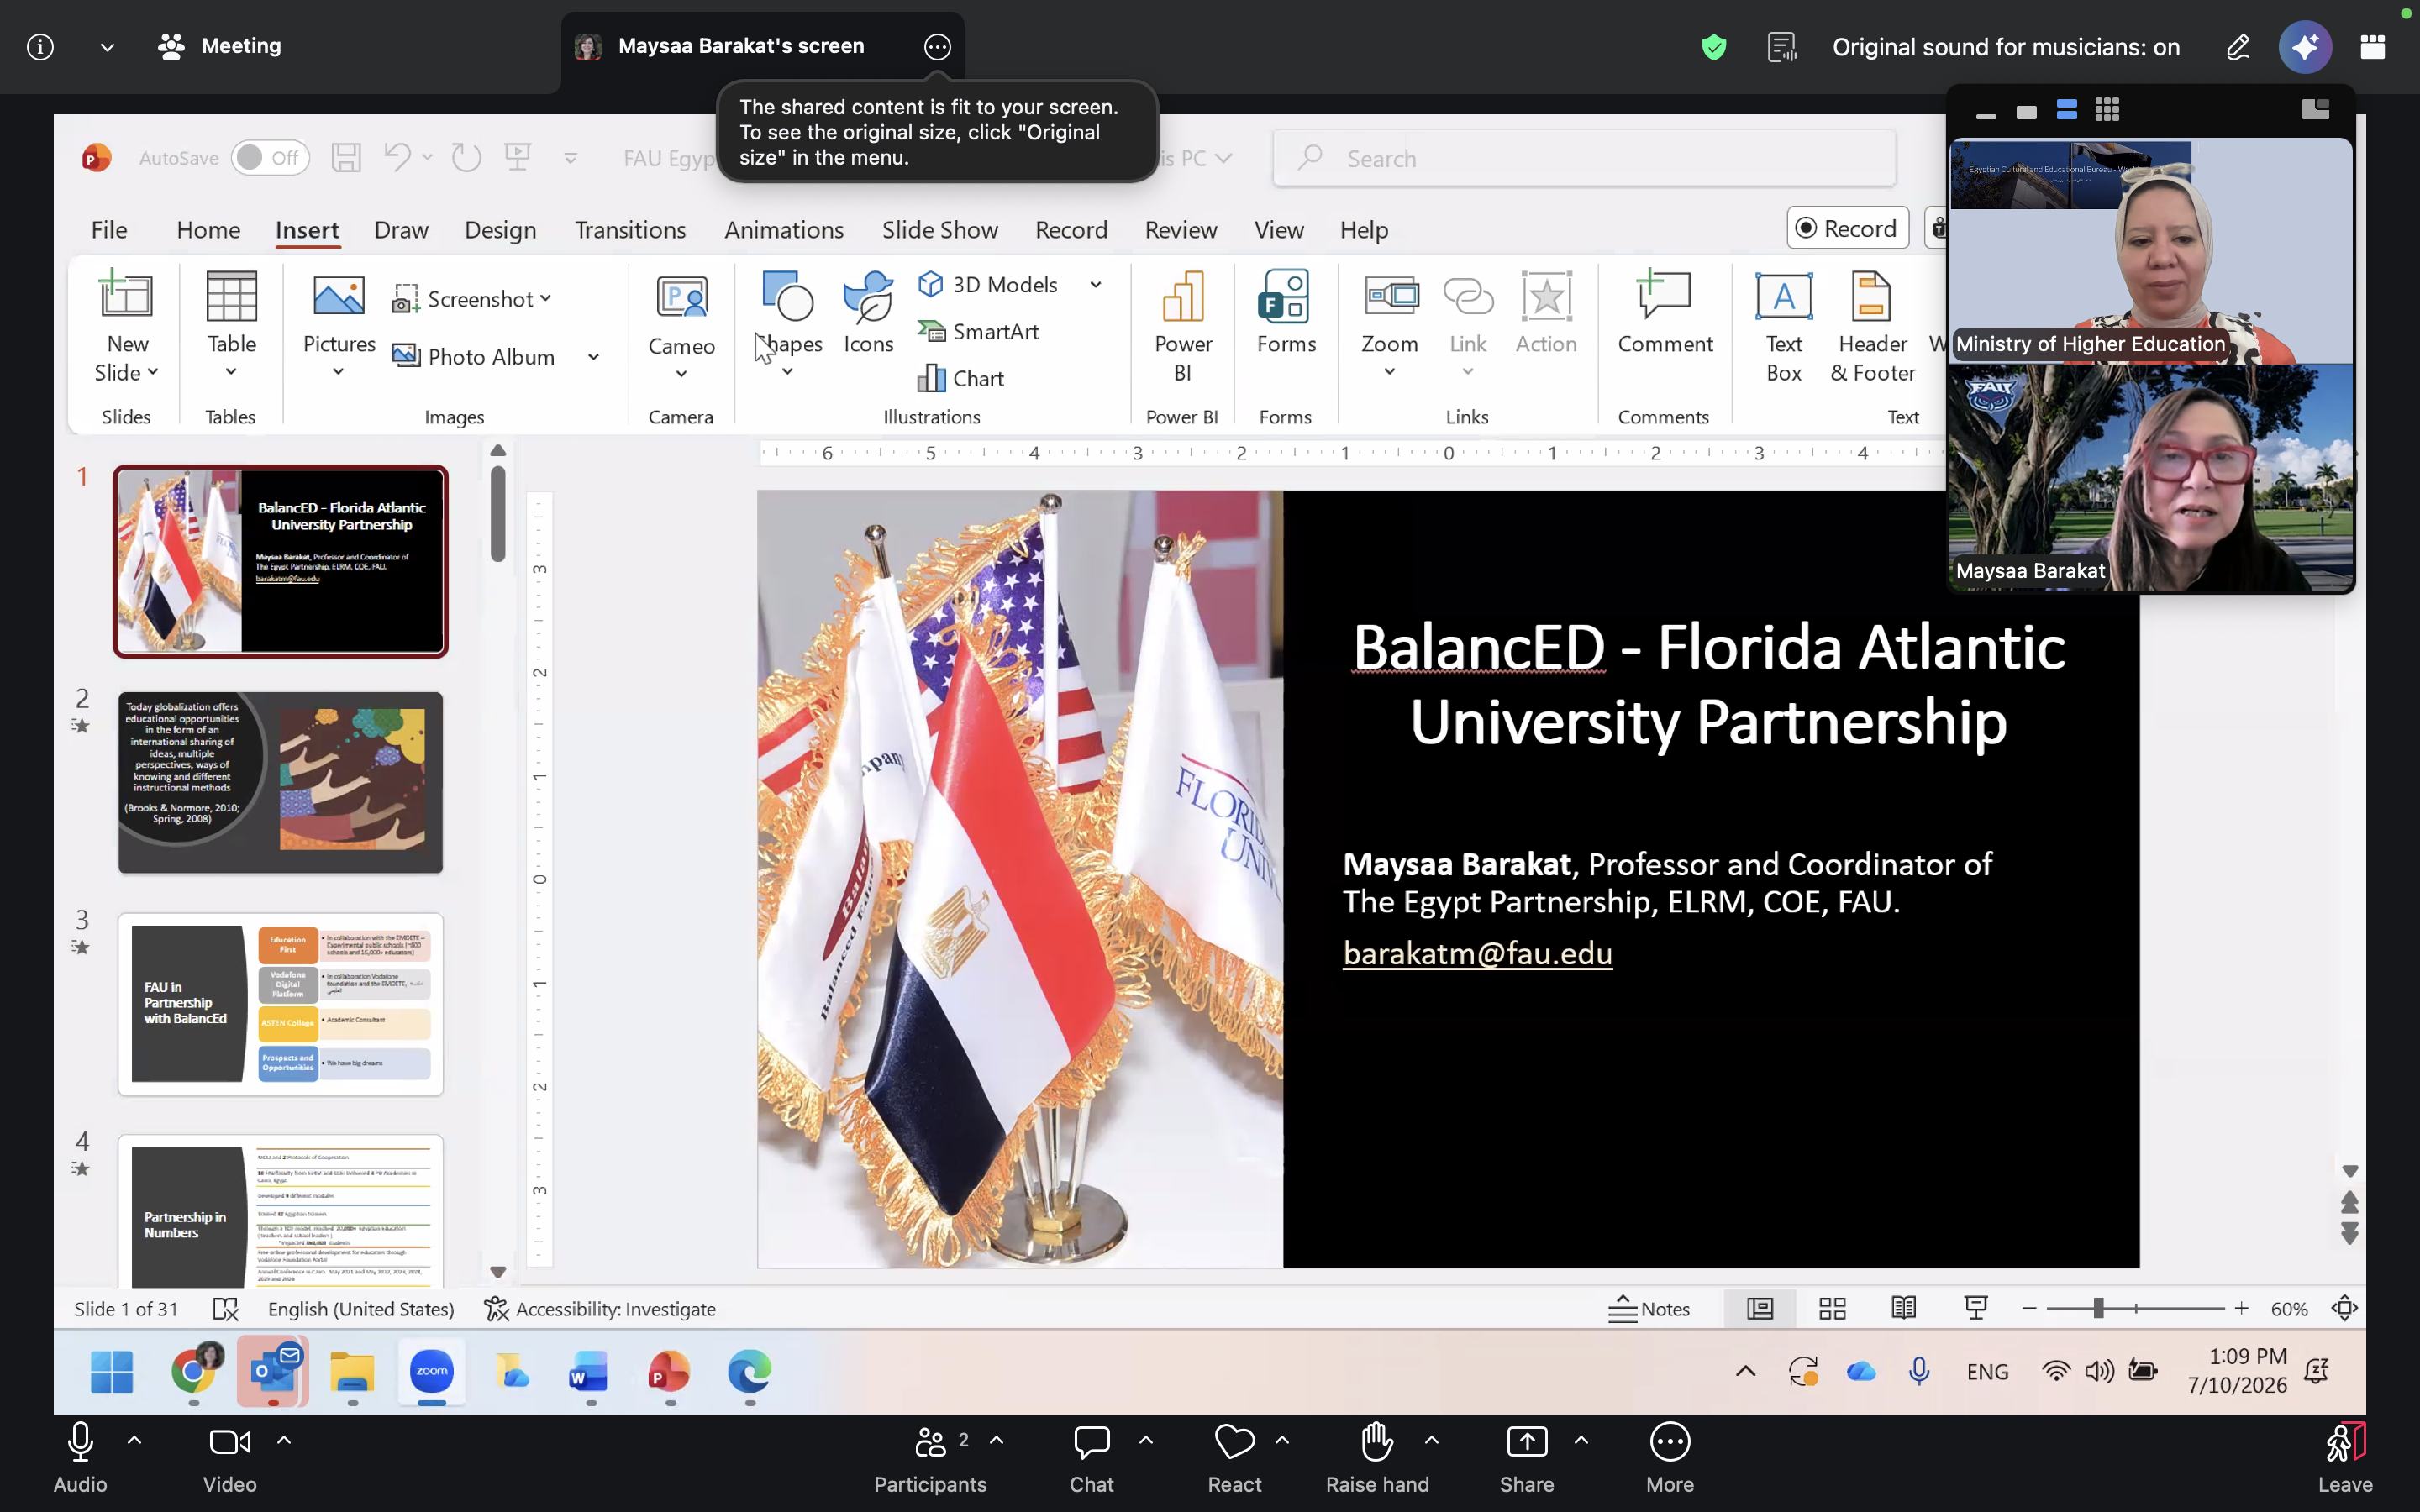Open Zoom meeting info icon
Image resolution: width=2420 pixels, height=1512 pixels.
pos(40,47)
